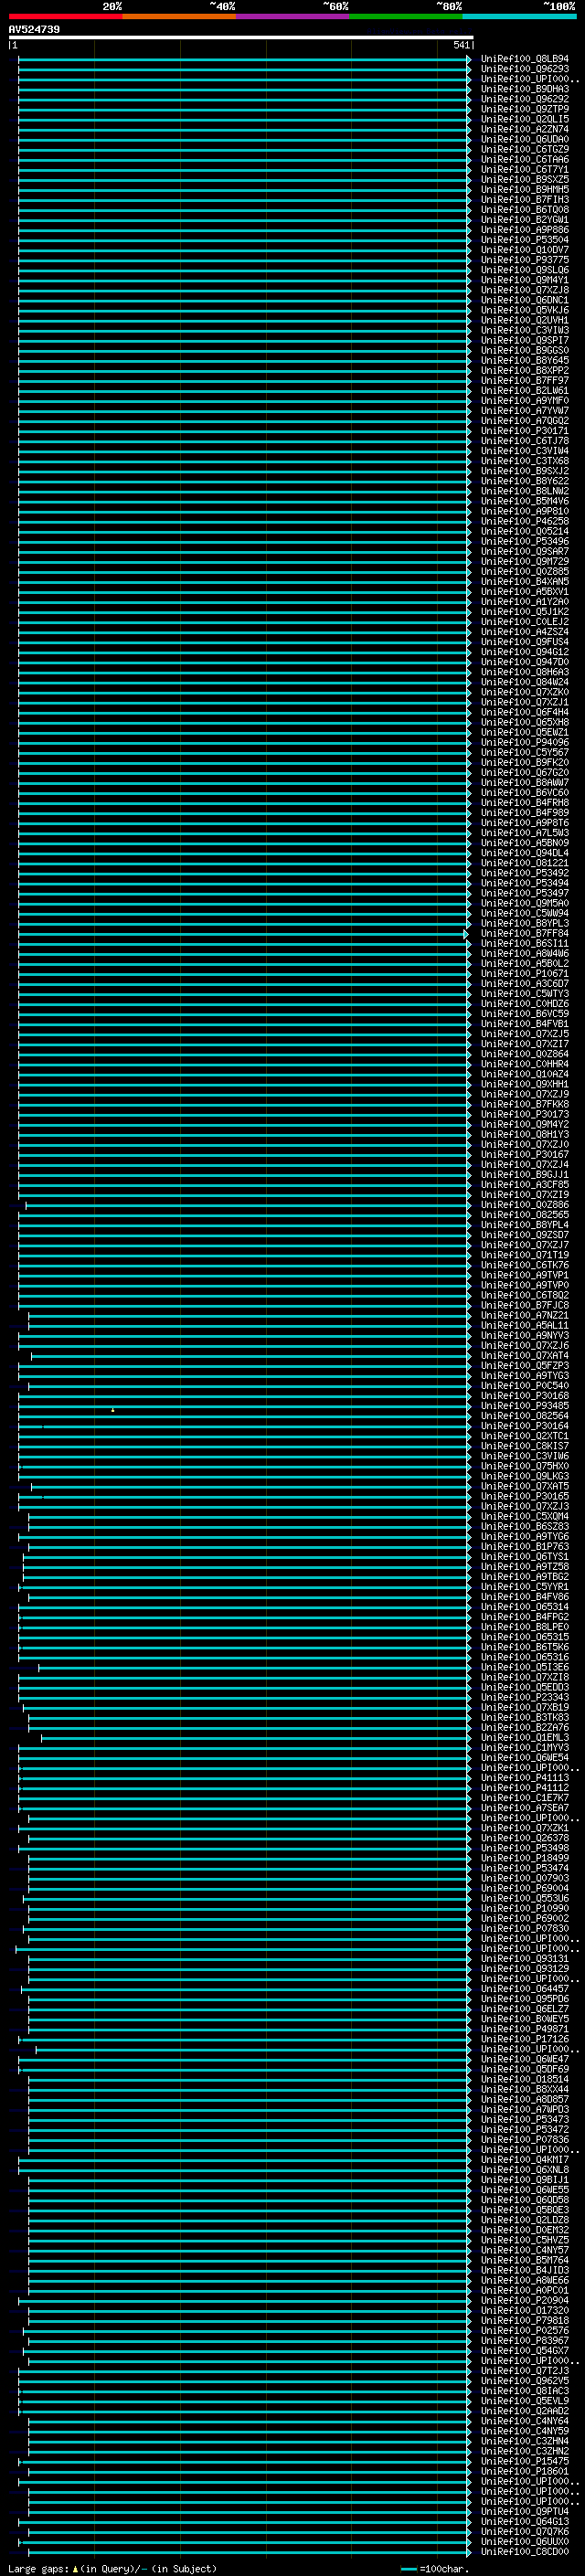Select UniRef100_B4FPG2 label
This screenshot has height=2576, width=585.
coord(525,1617)
